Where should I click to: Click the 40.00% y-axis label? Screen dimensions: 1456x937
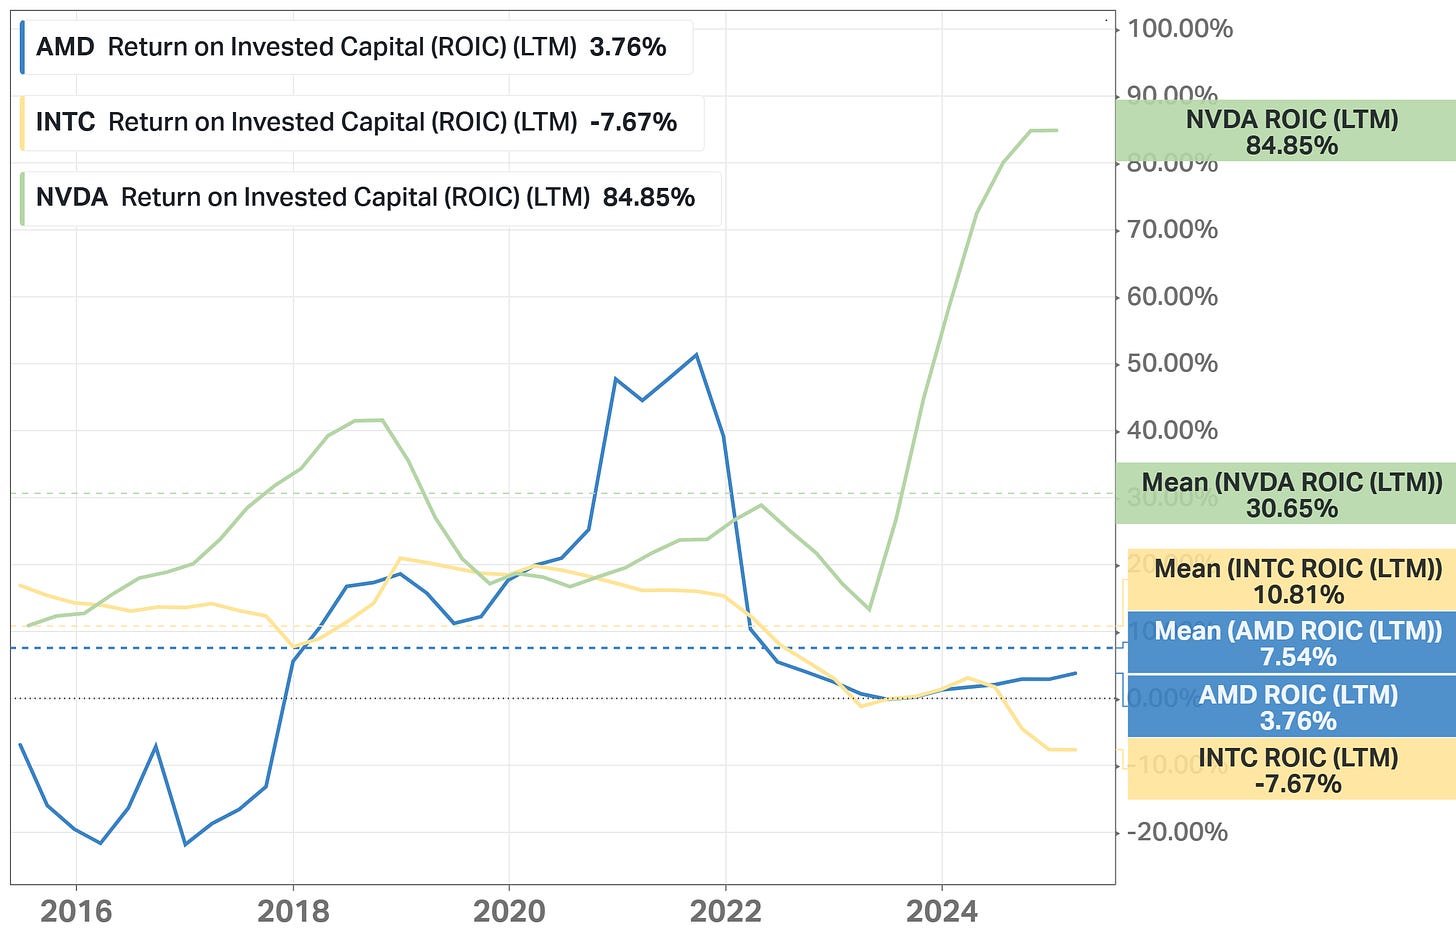(1172, 430)
